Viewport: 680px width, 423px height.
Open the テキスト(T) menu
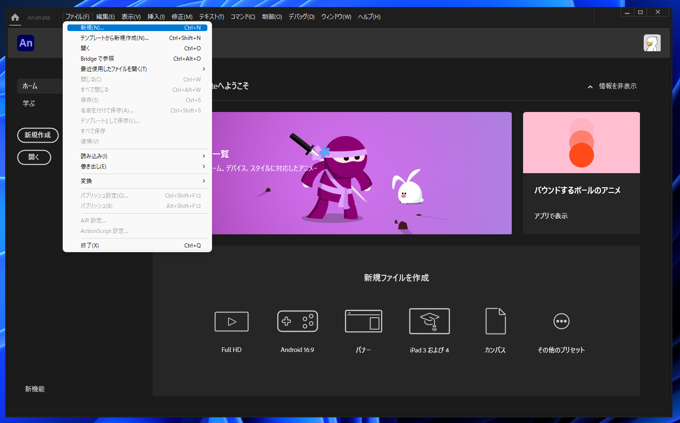click(212, 17)
